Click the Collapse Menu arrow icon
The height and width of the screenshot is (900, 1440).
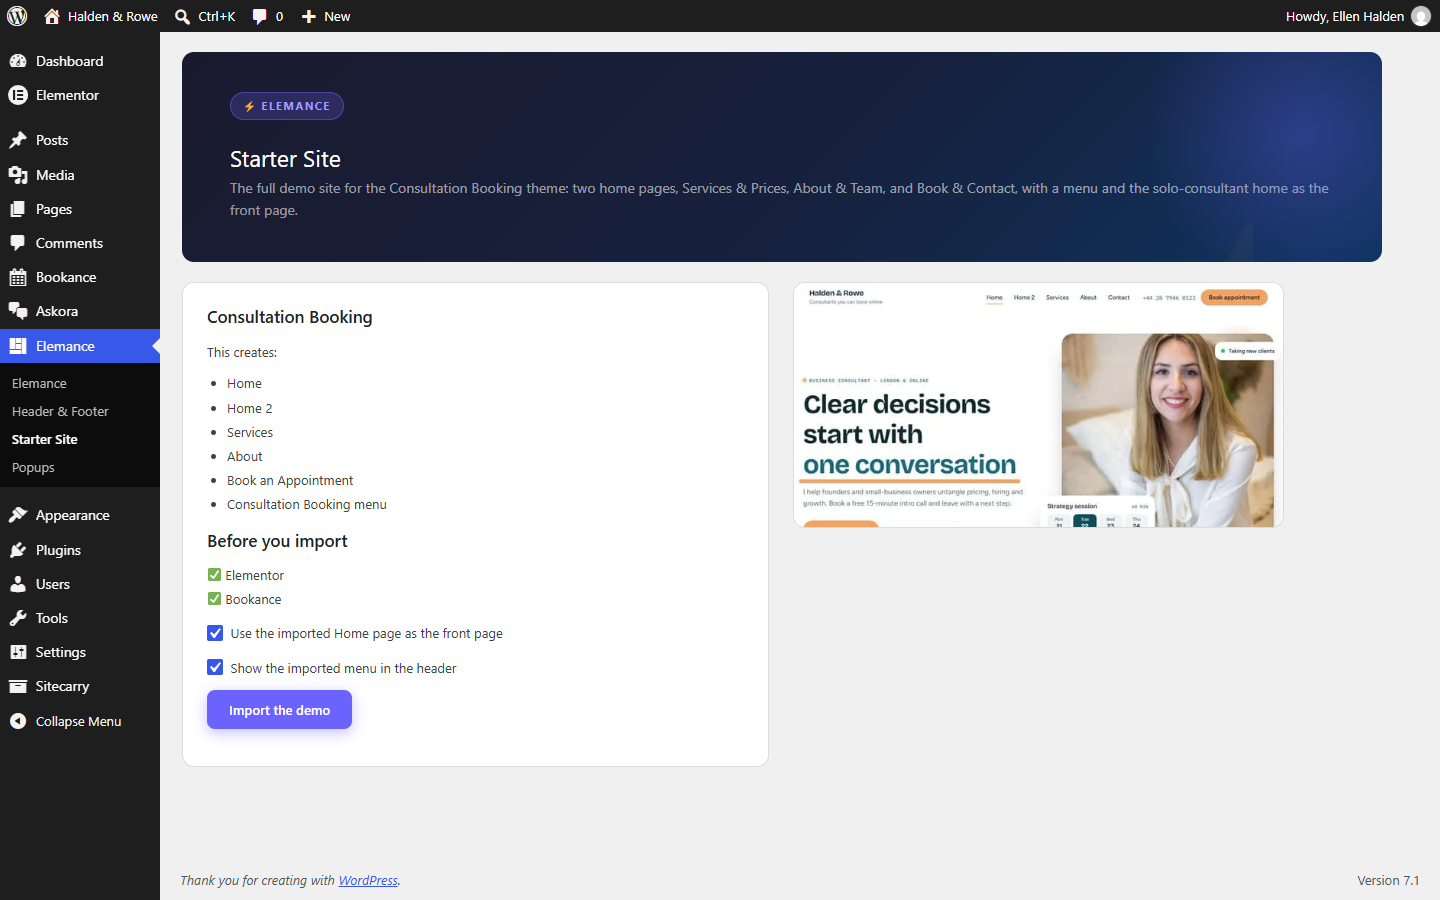tap(18, 721)
